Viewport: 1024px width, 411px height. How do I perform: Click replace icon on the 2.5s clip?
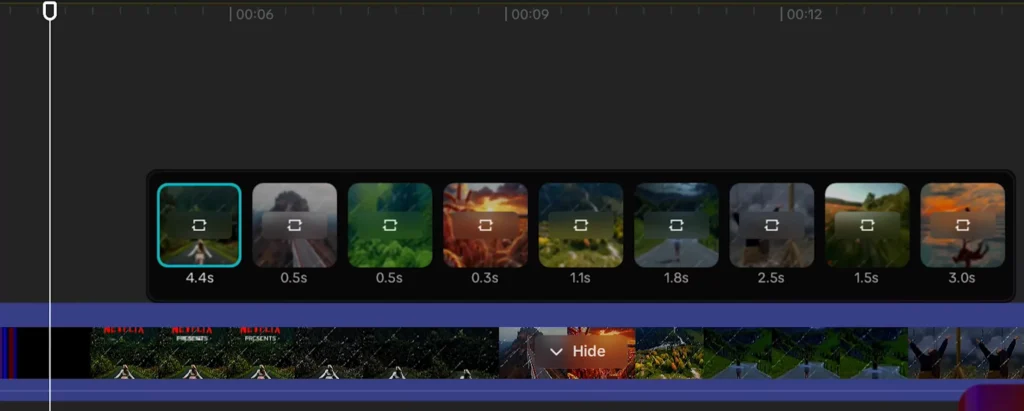click(771, 225)
